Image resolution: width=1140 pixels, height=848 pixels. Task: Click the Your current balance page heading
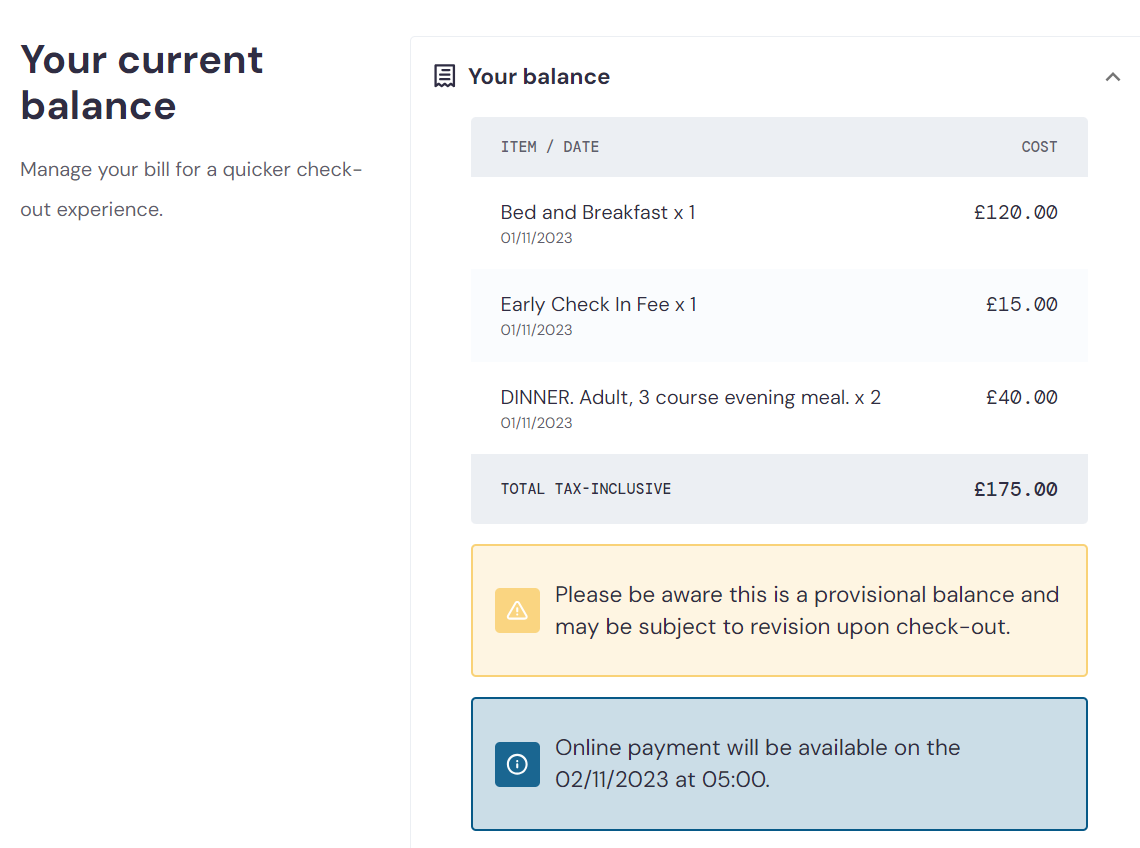(141, 82)
